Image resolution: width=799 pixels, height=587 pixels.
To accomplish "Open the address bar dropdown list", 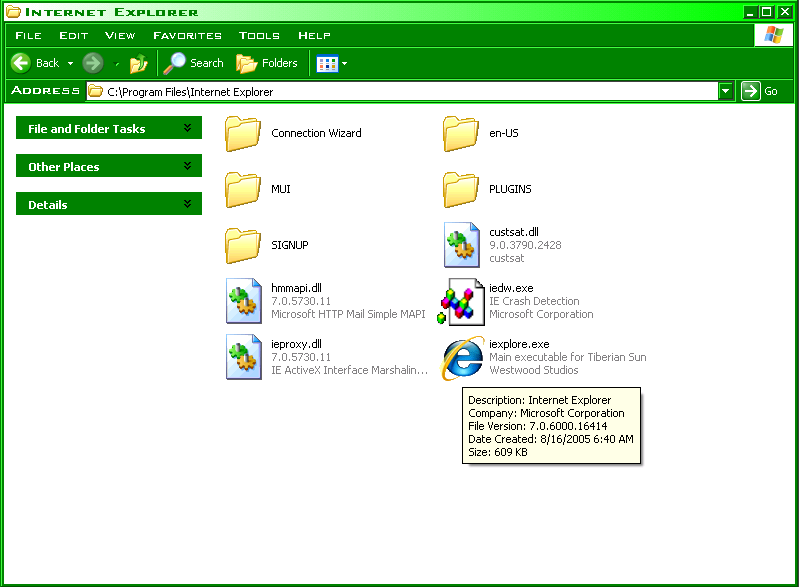I will pyautogui.click(x=726, y=91).
